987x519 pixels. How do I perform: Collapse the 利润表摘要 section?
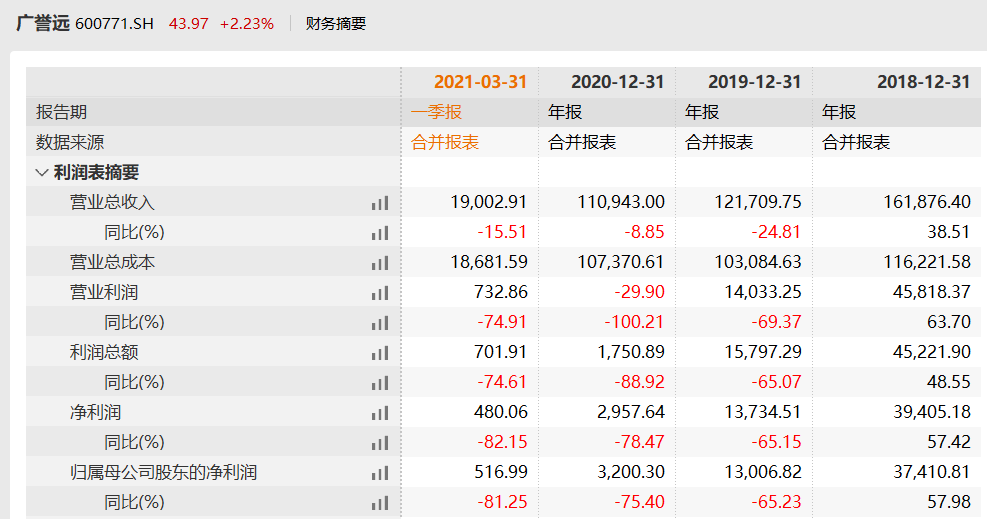42,172
